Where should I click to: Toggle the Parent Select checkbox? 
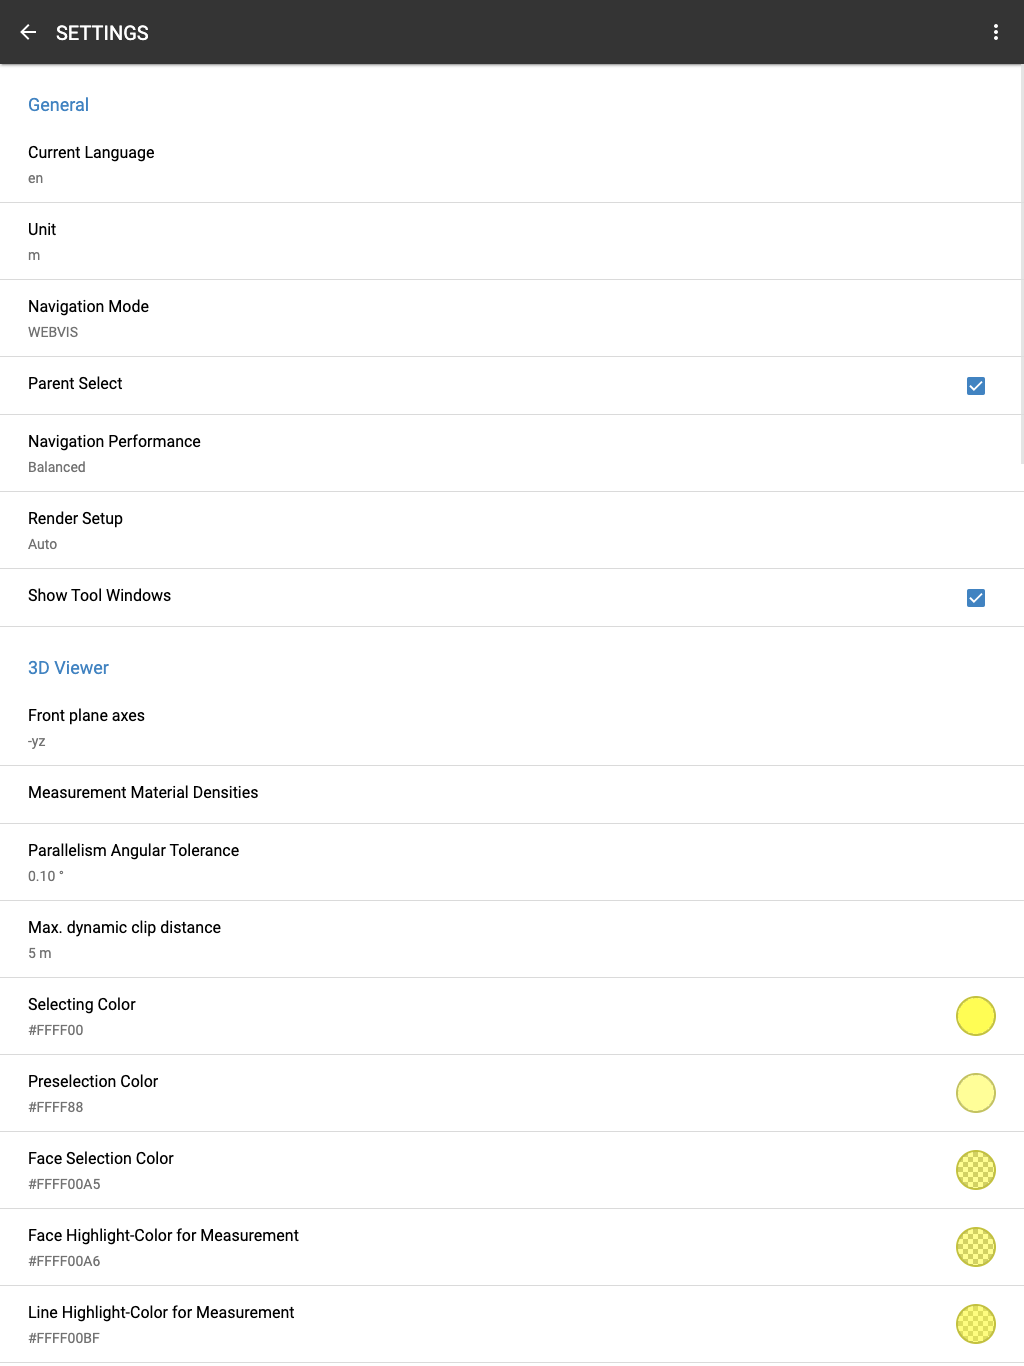click(x=976, y=386)
